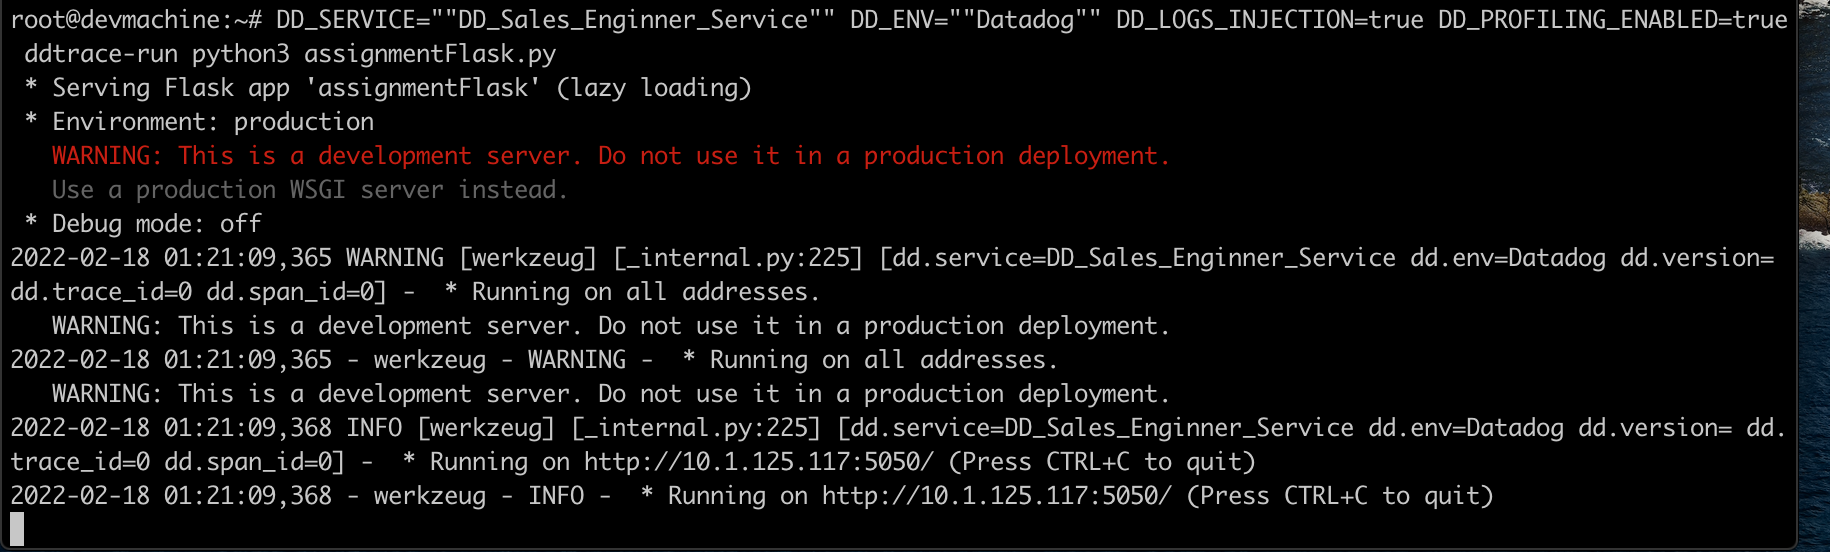Click 'dd.trace_id=0 dd.span_id=0' on WARNING entry
The image size is (1830, 552).
point(199,292)
